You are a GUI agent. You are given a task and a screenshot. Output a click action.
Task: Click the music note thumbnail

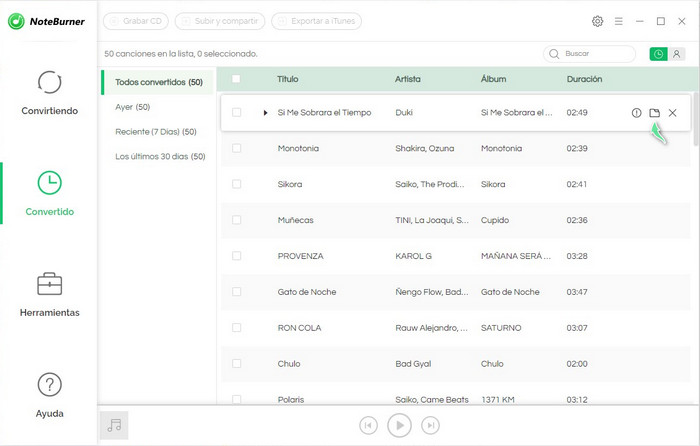[114, 425]
